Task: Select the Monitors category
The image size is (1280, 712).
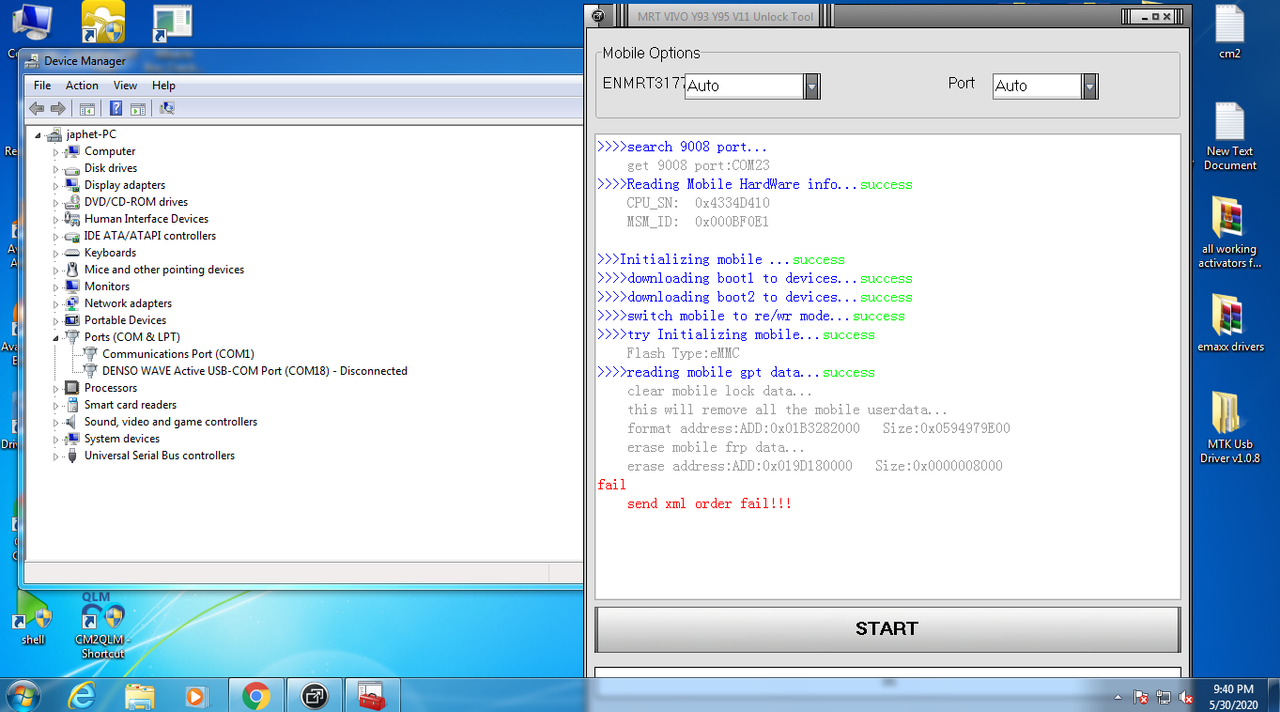Action: click(x=107, y=287)
